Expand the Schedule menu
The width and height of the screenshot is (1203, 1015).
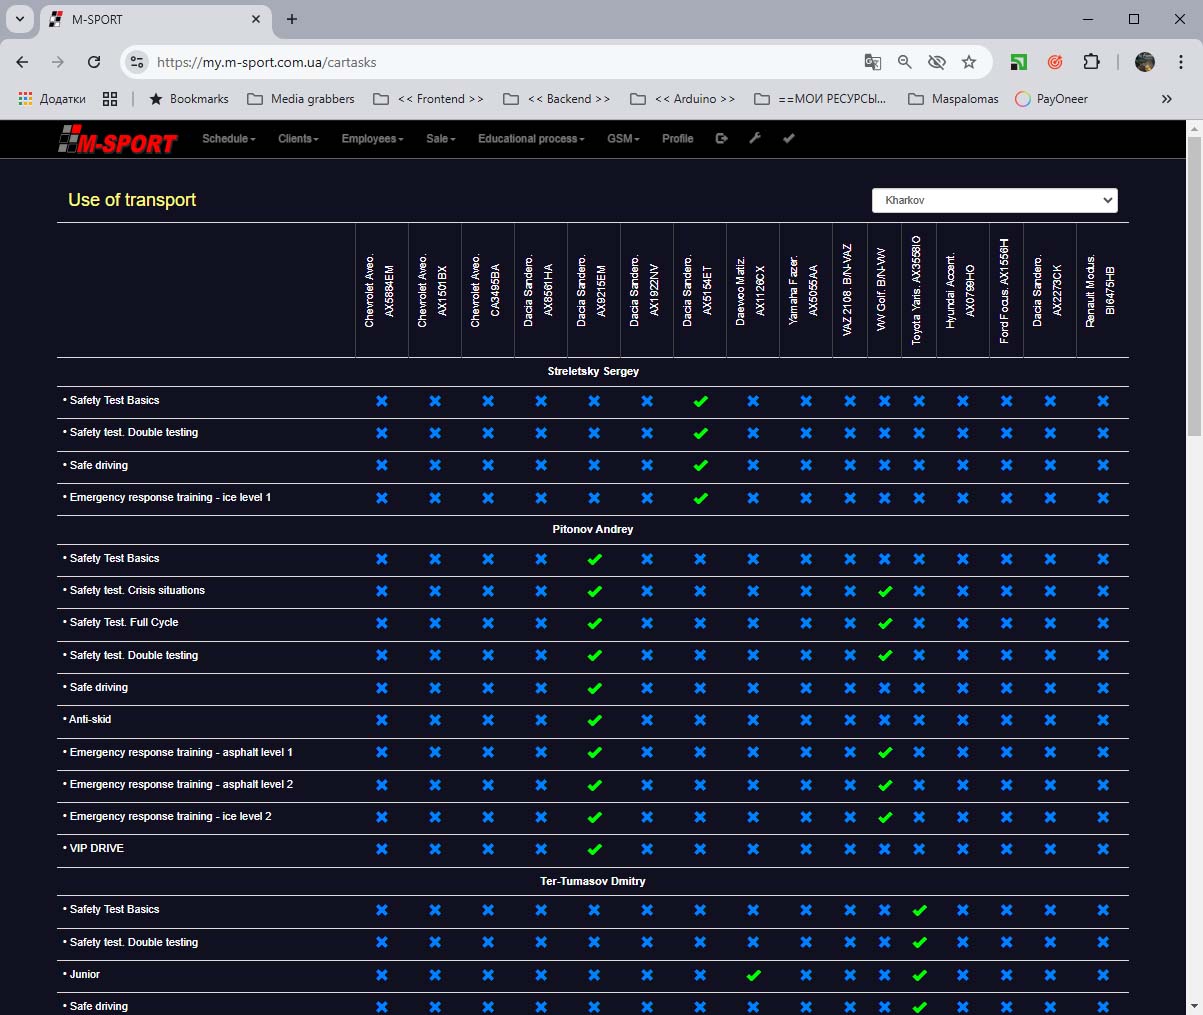pyautogui.click(x=228, y=139)
